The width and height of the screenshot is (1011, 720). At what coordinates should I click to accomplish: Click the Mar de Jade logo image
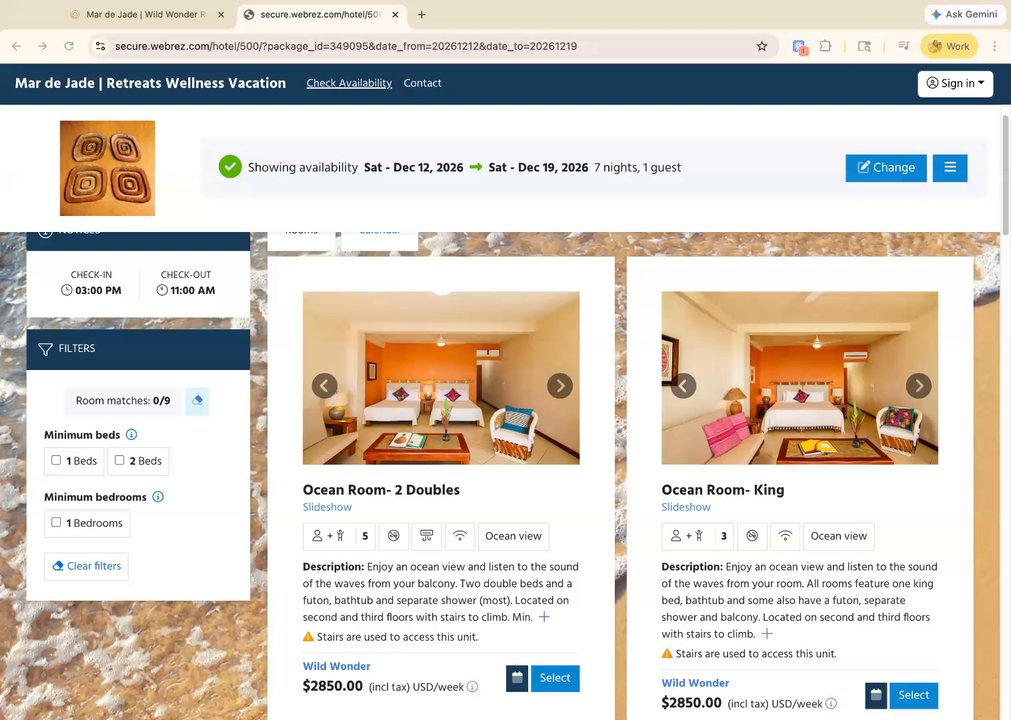[107, 168]
